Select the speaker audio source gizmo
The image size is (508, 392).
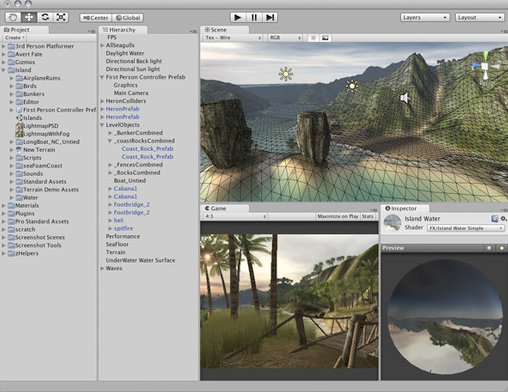click(405, 98)
